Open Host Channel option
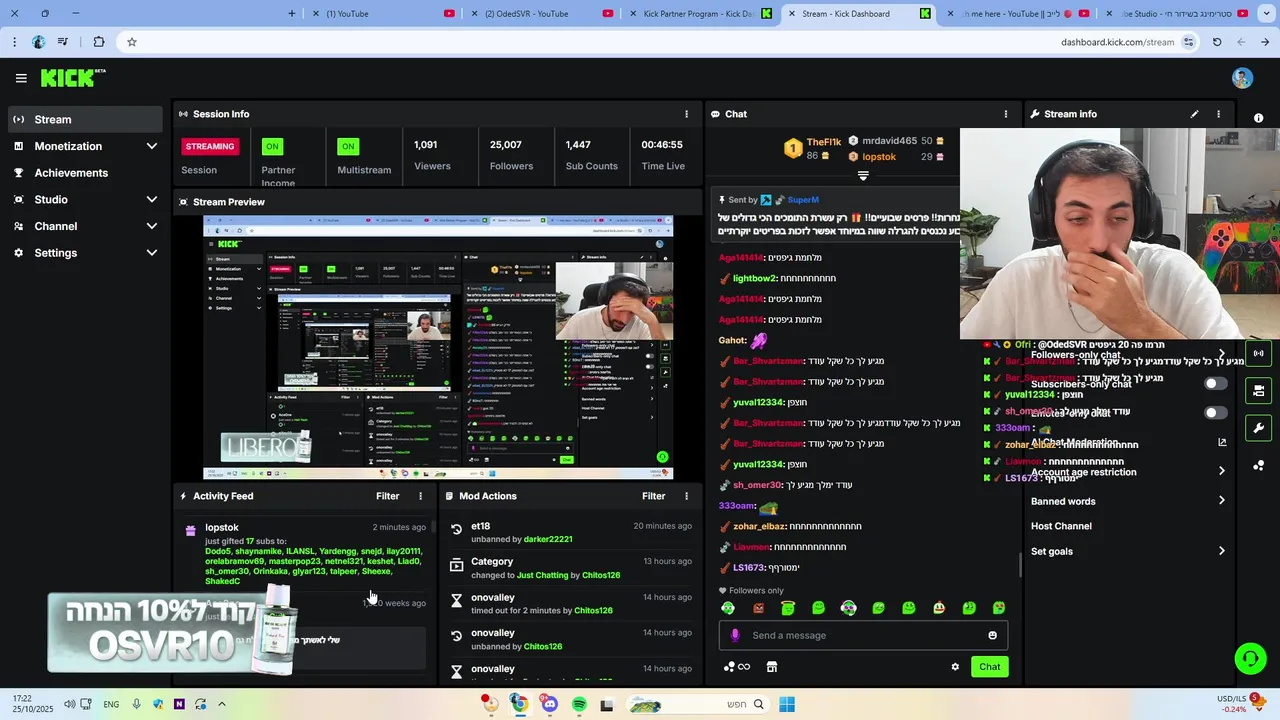This screenshot has height=720, width=1280. [x=1061, y=526]
